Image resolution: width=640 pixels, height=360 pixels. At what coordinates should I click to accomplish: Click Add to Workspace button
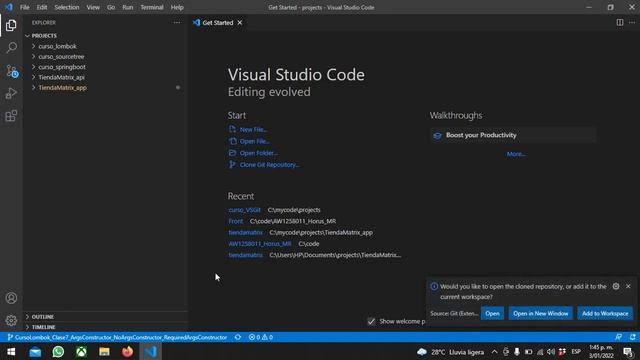[605, 313]
